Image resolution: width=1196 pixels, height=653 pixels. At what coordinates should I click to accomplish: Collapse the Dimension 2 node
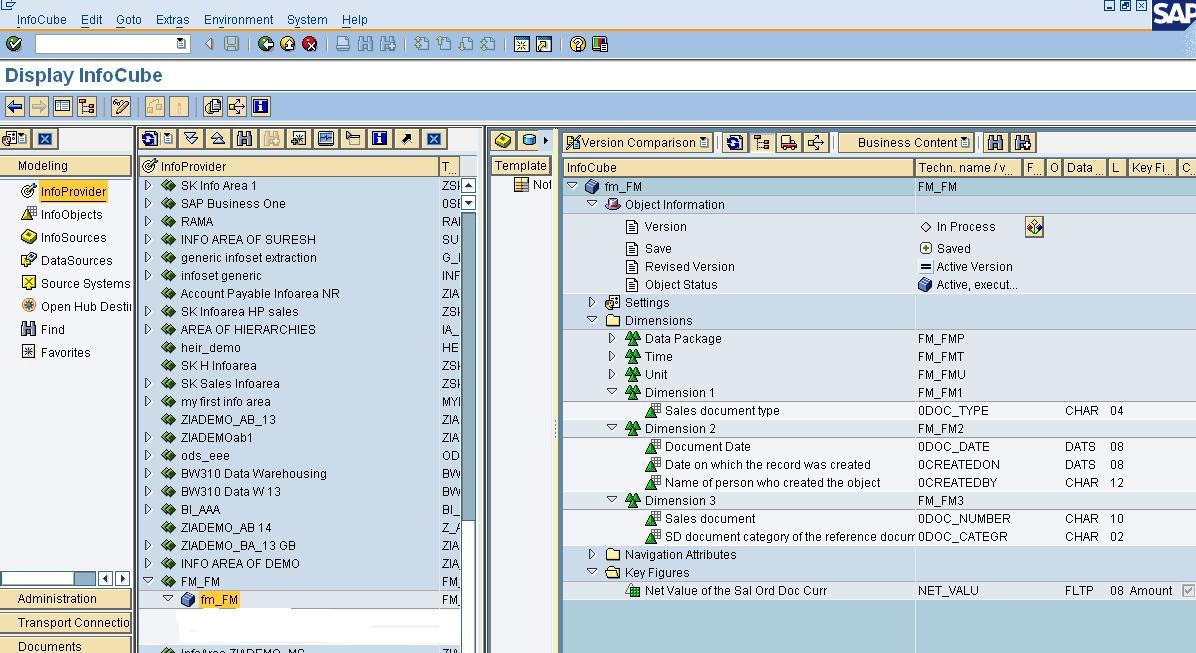point(612,428)
